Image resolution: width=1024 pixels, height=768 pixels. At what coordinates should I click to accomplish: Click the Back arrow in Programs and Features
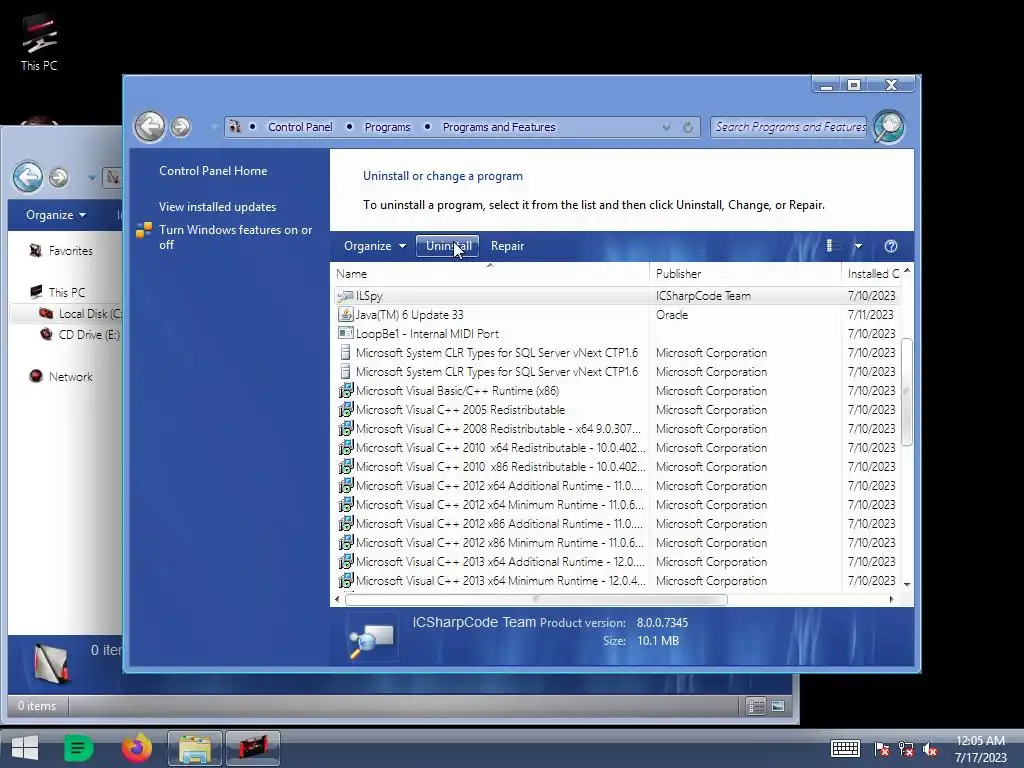[150, 126]
